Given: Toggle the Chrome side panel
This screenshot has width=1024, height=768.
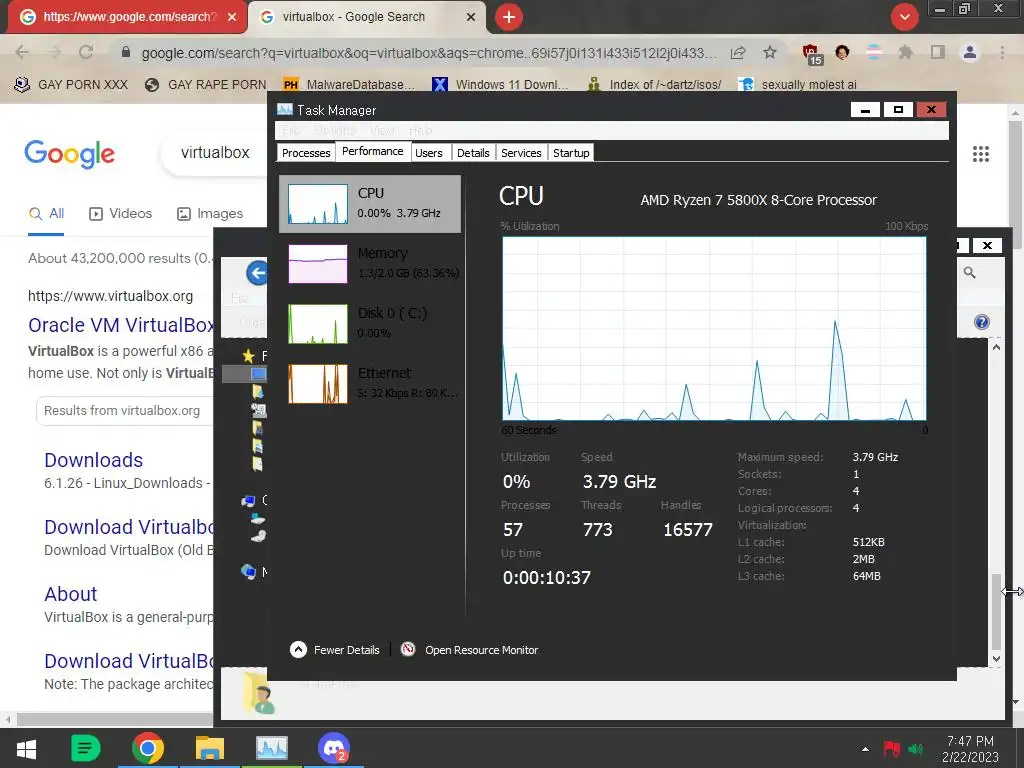Looking at the screenshot, I should (x=938, y=52).
